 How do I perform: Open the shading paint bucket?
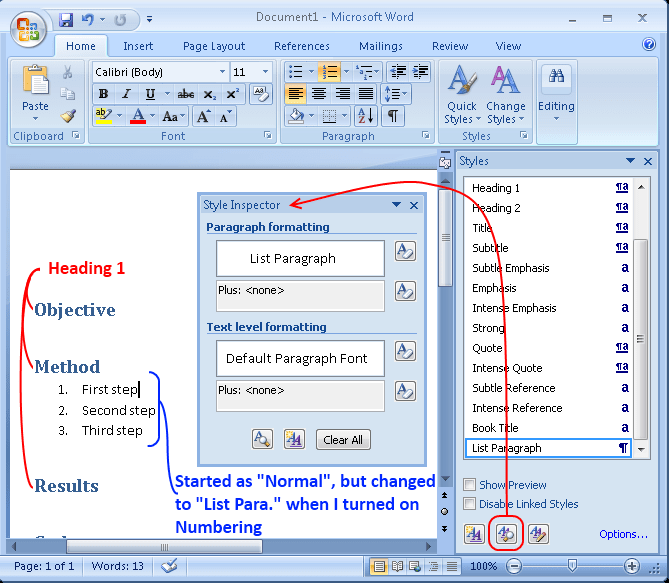tap(296, 116)
